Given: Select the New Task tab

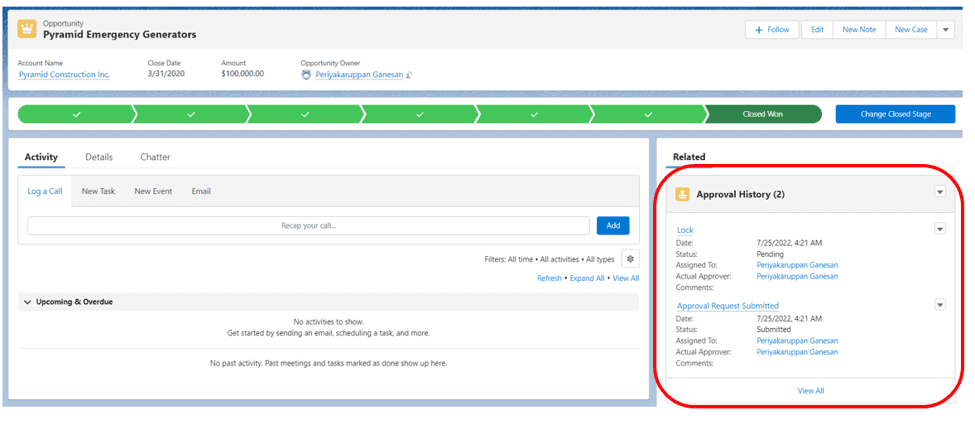Looking at the screenshot, I should click(98, 191).
